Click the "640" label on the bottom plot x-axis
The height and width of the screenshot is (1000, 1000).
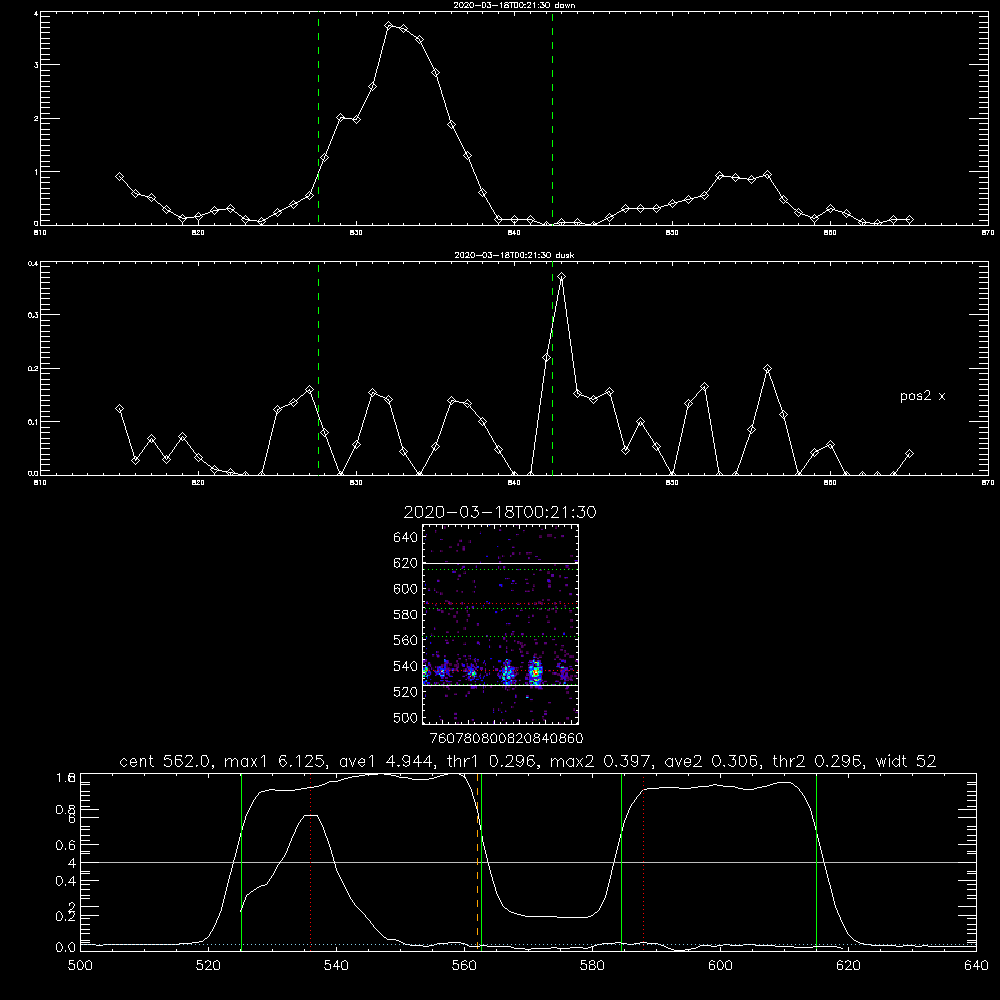pyautogui.click(x=976, y=966)
